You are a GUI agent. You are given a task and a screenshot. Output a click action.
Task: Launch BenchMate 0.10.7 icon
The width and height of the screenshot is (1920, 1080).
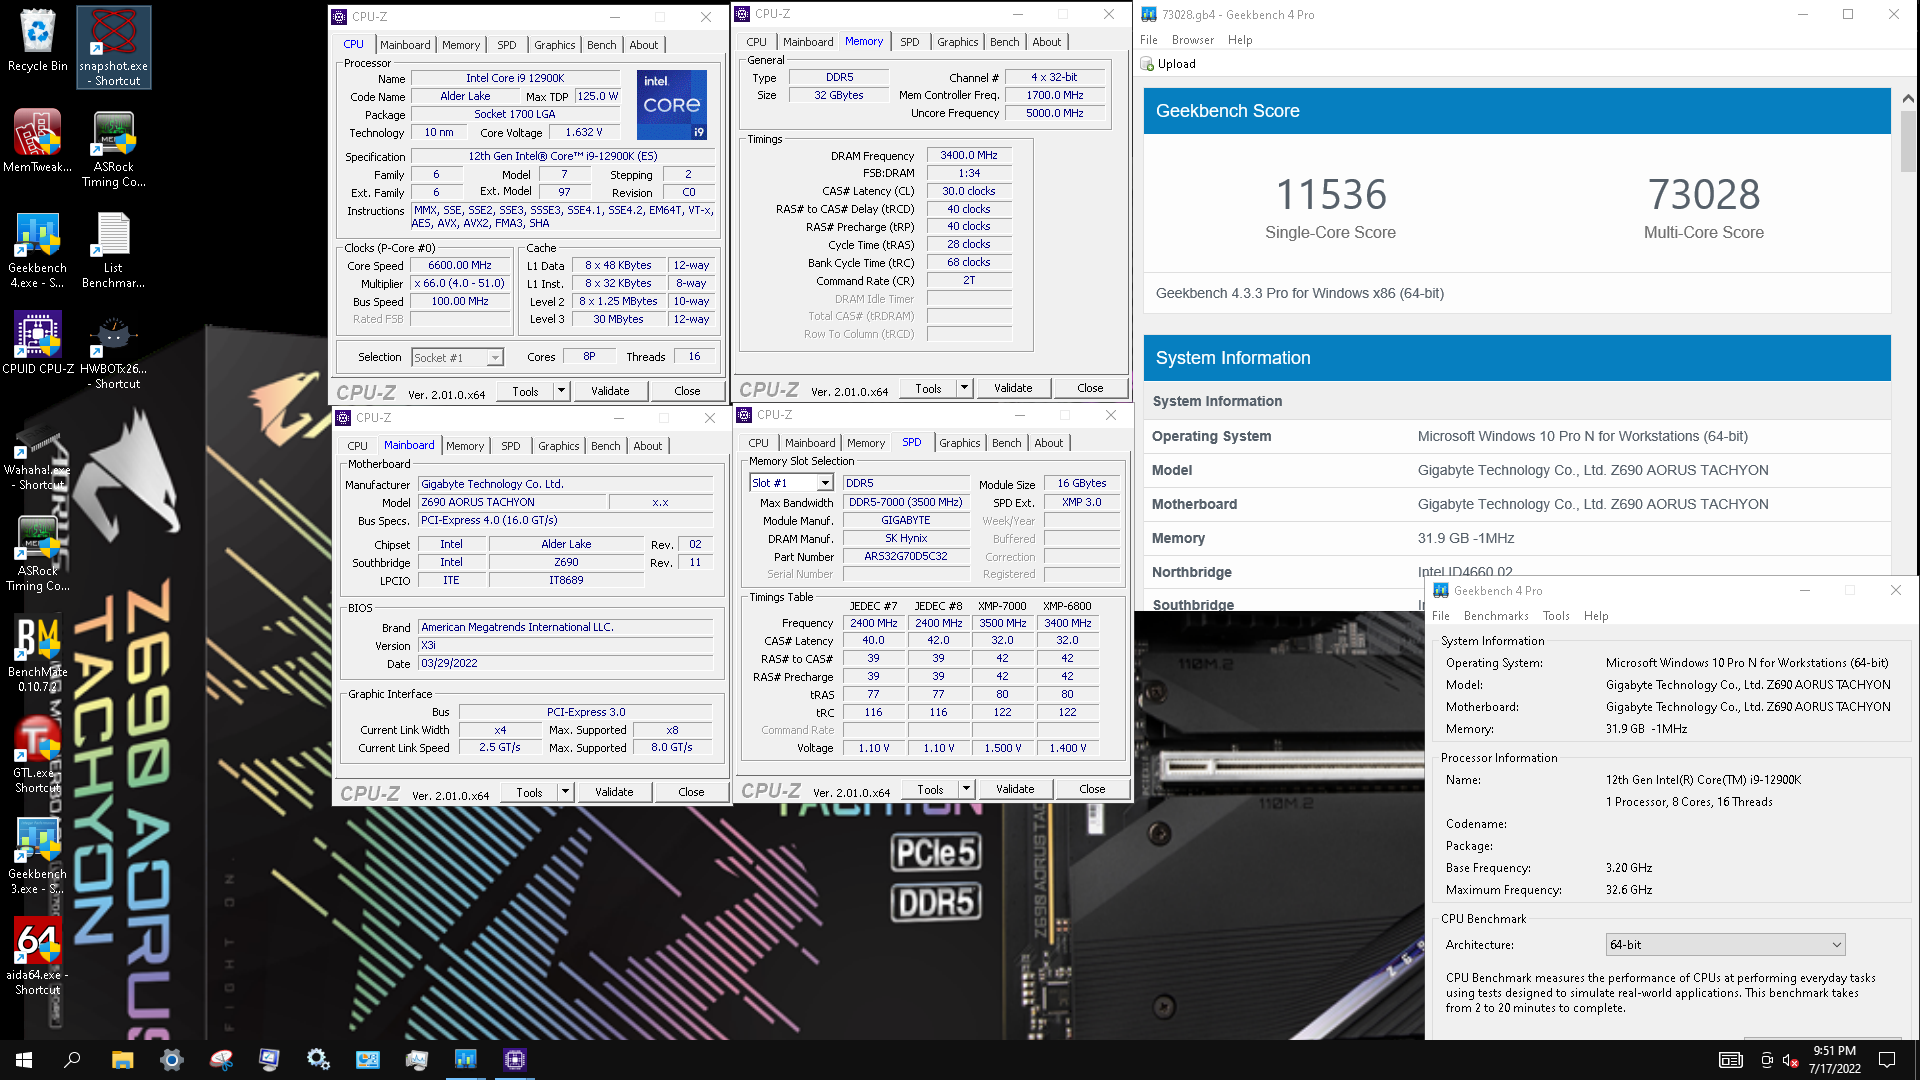tap(38, 654)
